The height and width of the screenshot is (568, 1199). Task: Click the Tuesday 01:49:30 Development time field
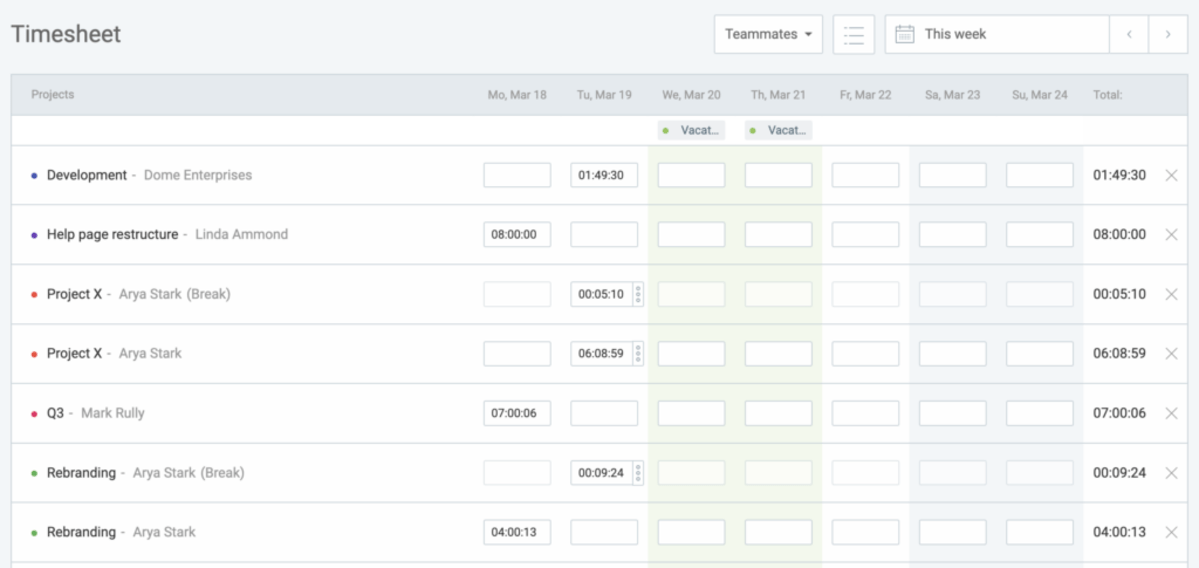coord(604,175)
